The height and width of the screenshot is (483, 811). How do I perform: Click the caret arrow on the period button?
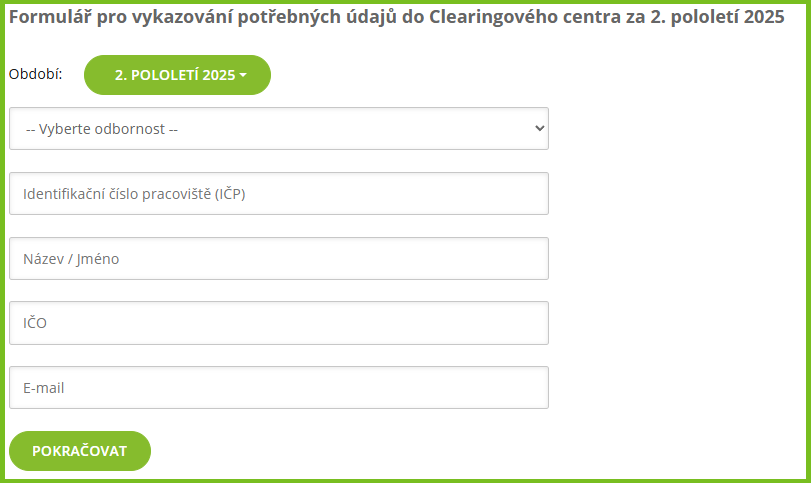tap(243, 76)
